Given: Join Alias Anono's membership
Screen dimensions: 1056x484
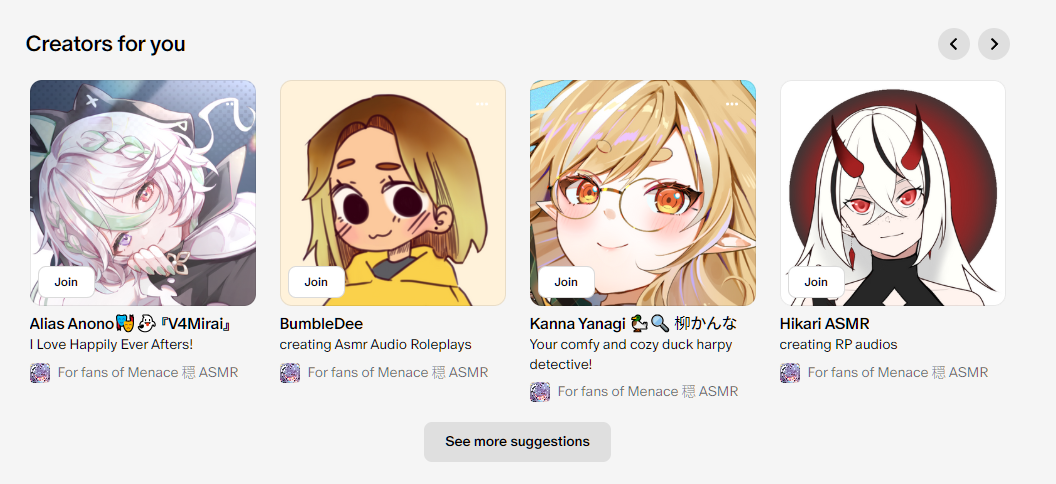Looking at the screenshot, I should [x=66, y=282].
